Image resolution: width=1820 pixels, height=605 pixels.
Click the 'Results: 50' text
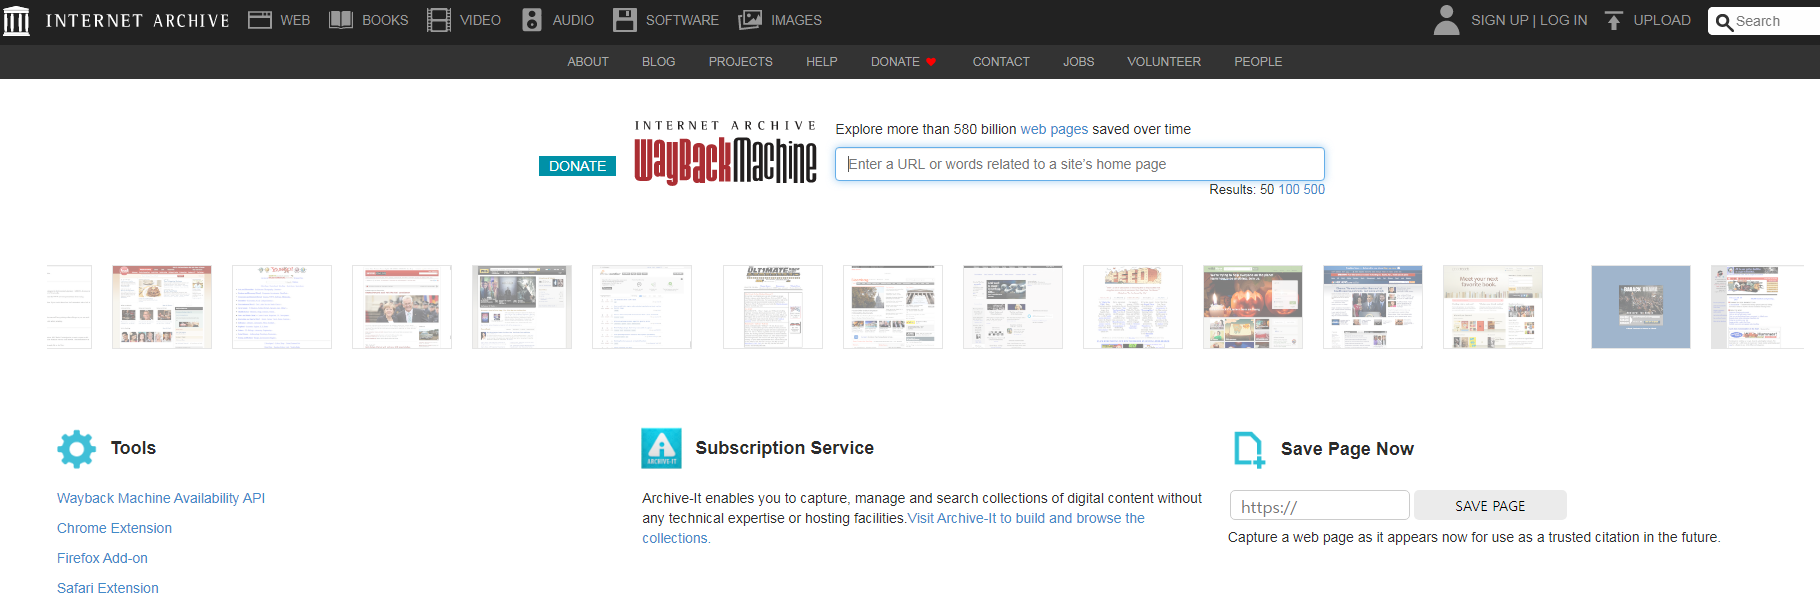click(x=1242, y=190)
